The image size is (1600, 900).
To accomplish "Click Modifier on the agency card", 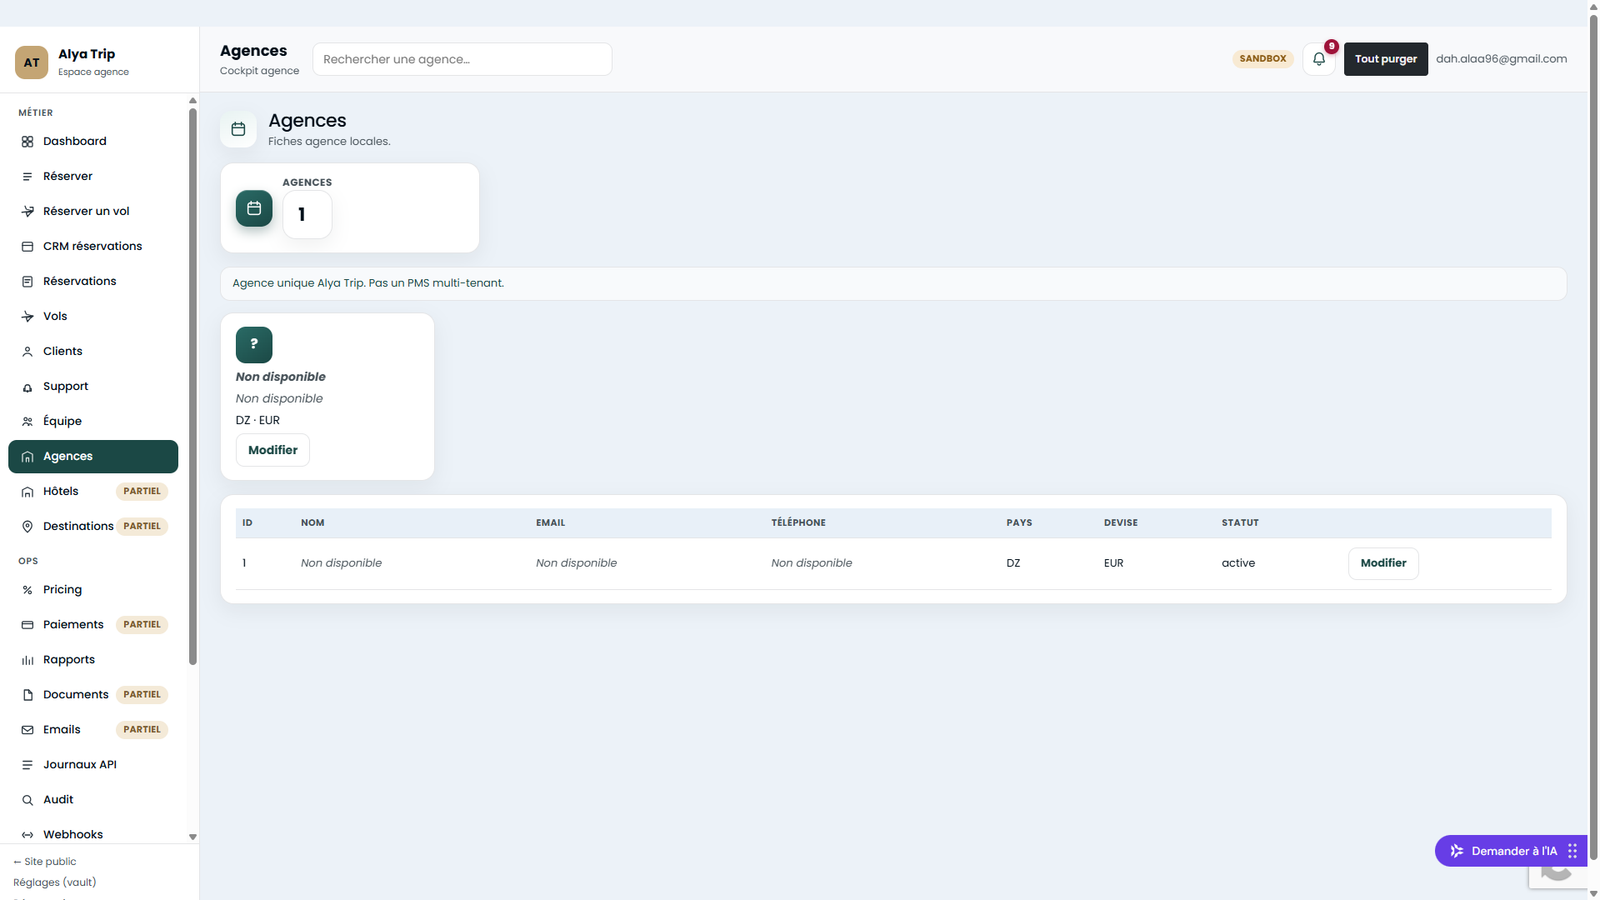I will 273,450.
